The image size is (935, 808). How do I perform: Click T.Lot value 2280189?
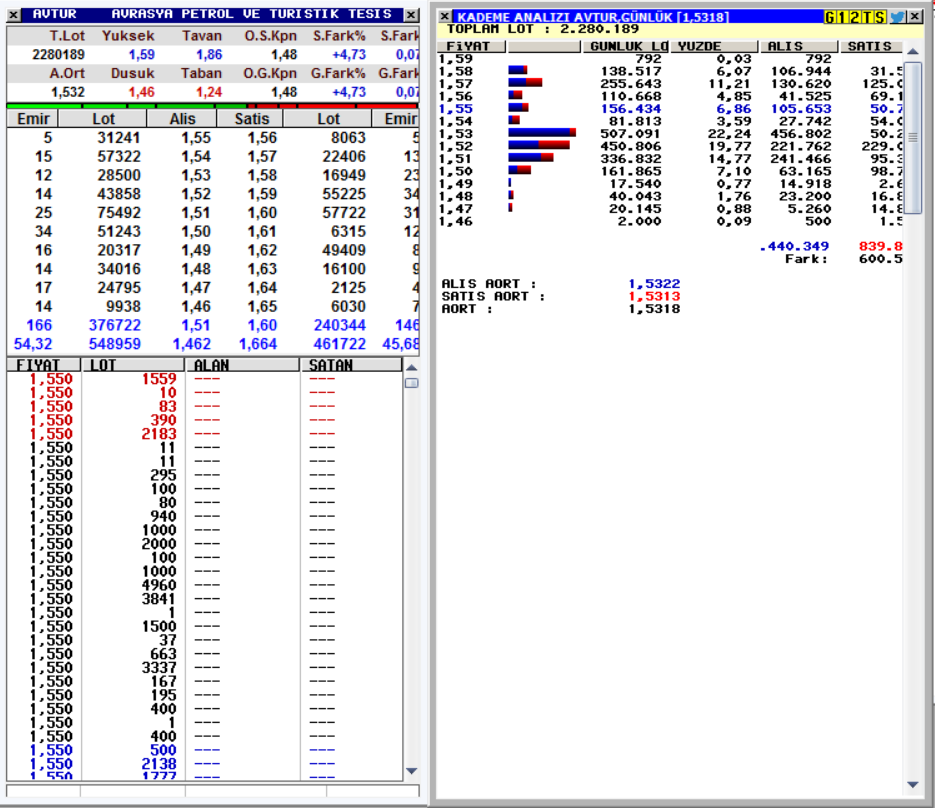[x=58, y=55]
